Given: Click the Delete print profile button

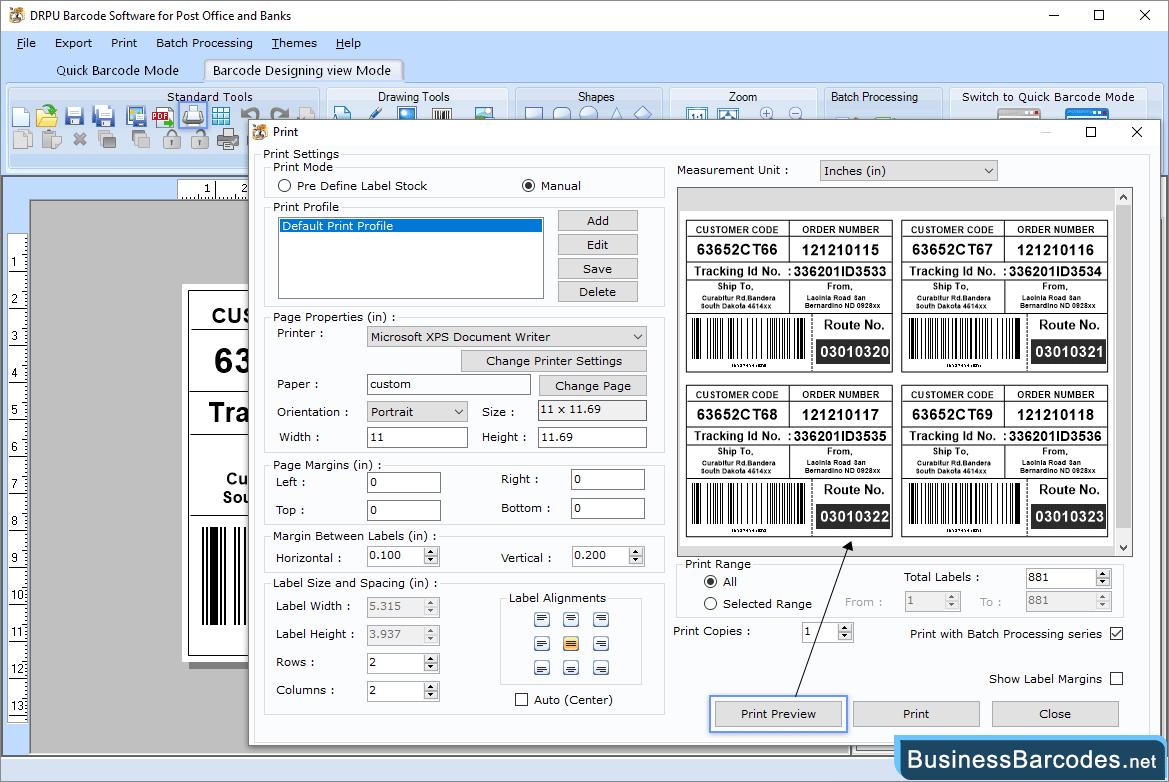Looking at the screenshot, I should coord(598,292).
